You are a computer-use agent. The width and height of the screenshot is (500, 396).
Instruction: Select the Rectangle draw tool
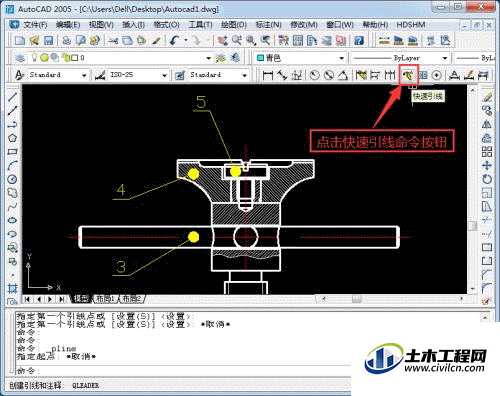pos(12,152)
